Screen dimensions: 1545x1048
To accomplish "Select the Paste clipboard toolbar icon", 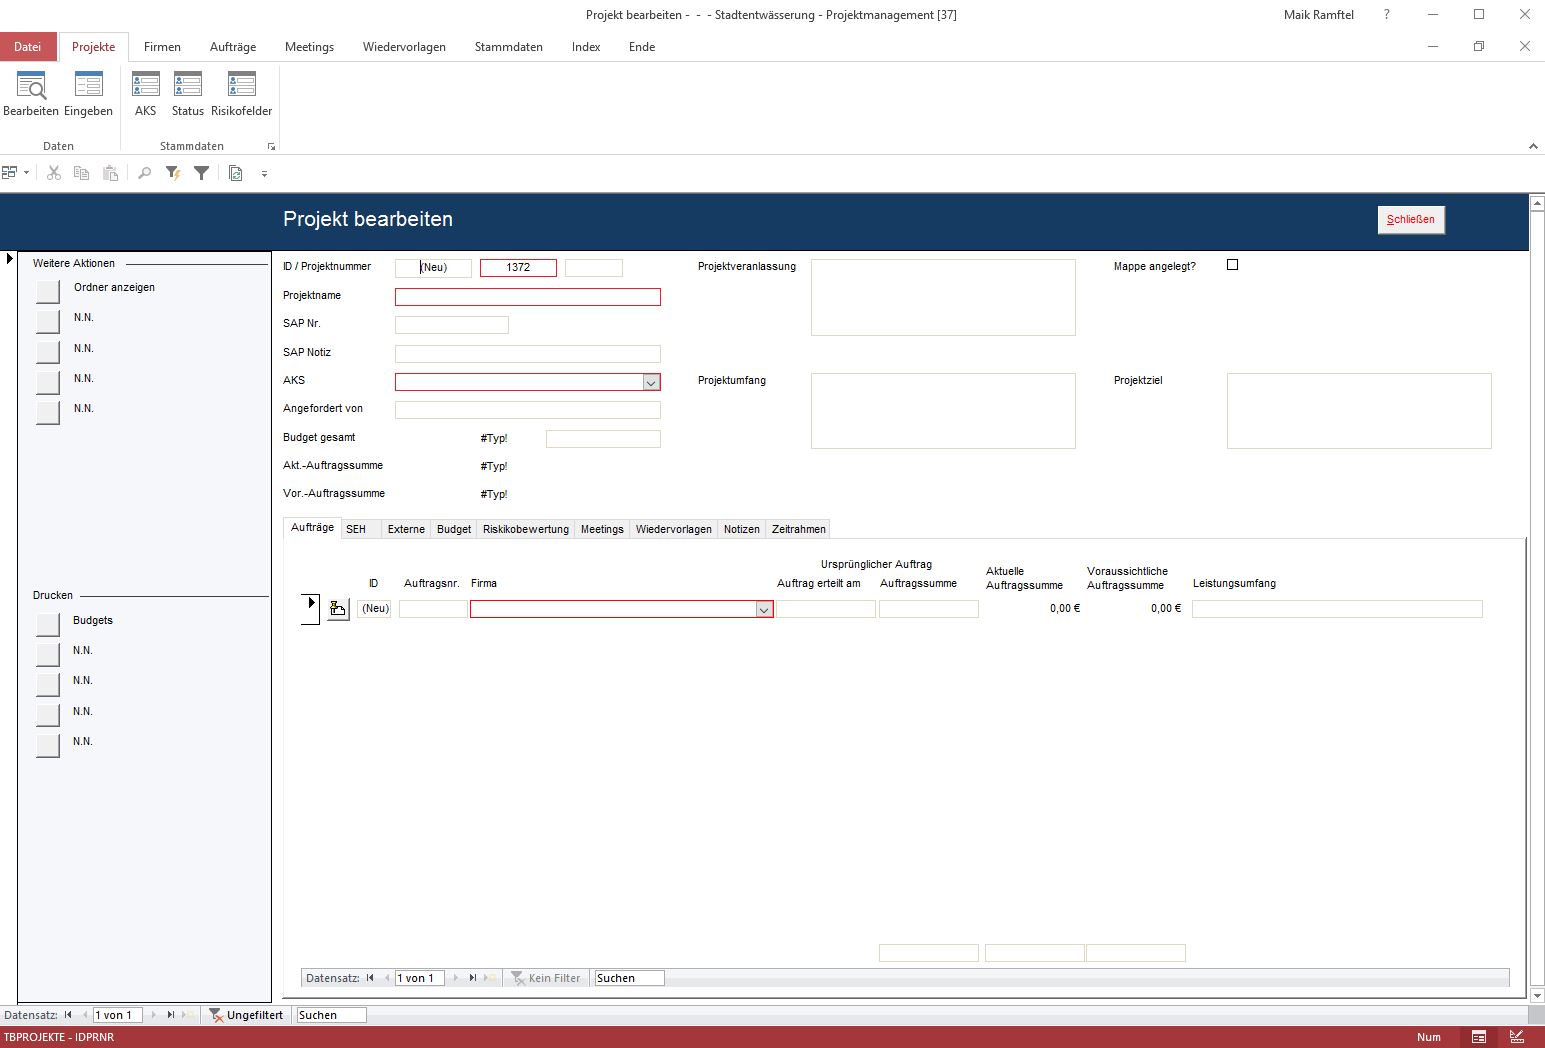I will click(x=111, y=173).
